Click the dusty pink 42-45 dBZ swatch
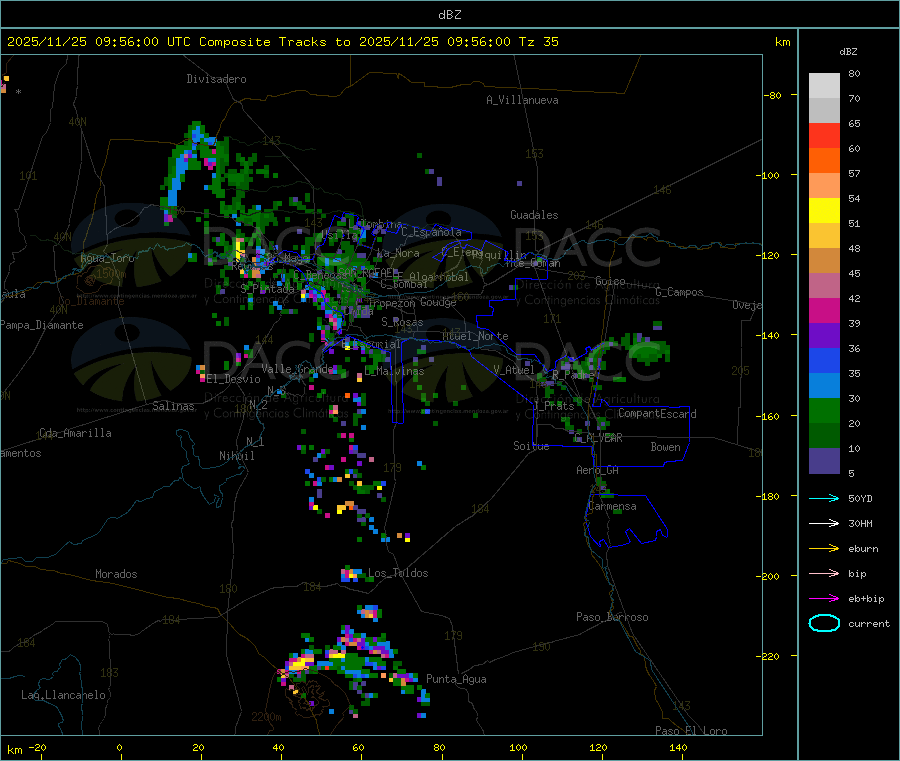Image resolution: width=900 pixels, height=761 pixels. (824, 285)
